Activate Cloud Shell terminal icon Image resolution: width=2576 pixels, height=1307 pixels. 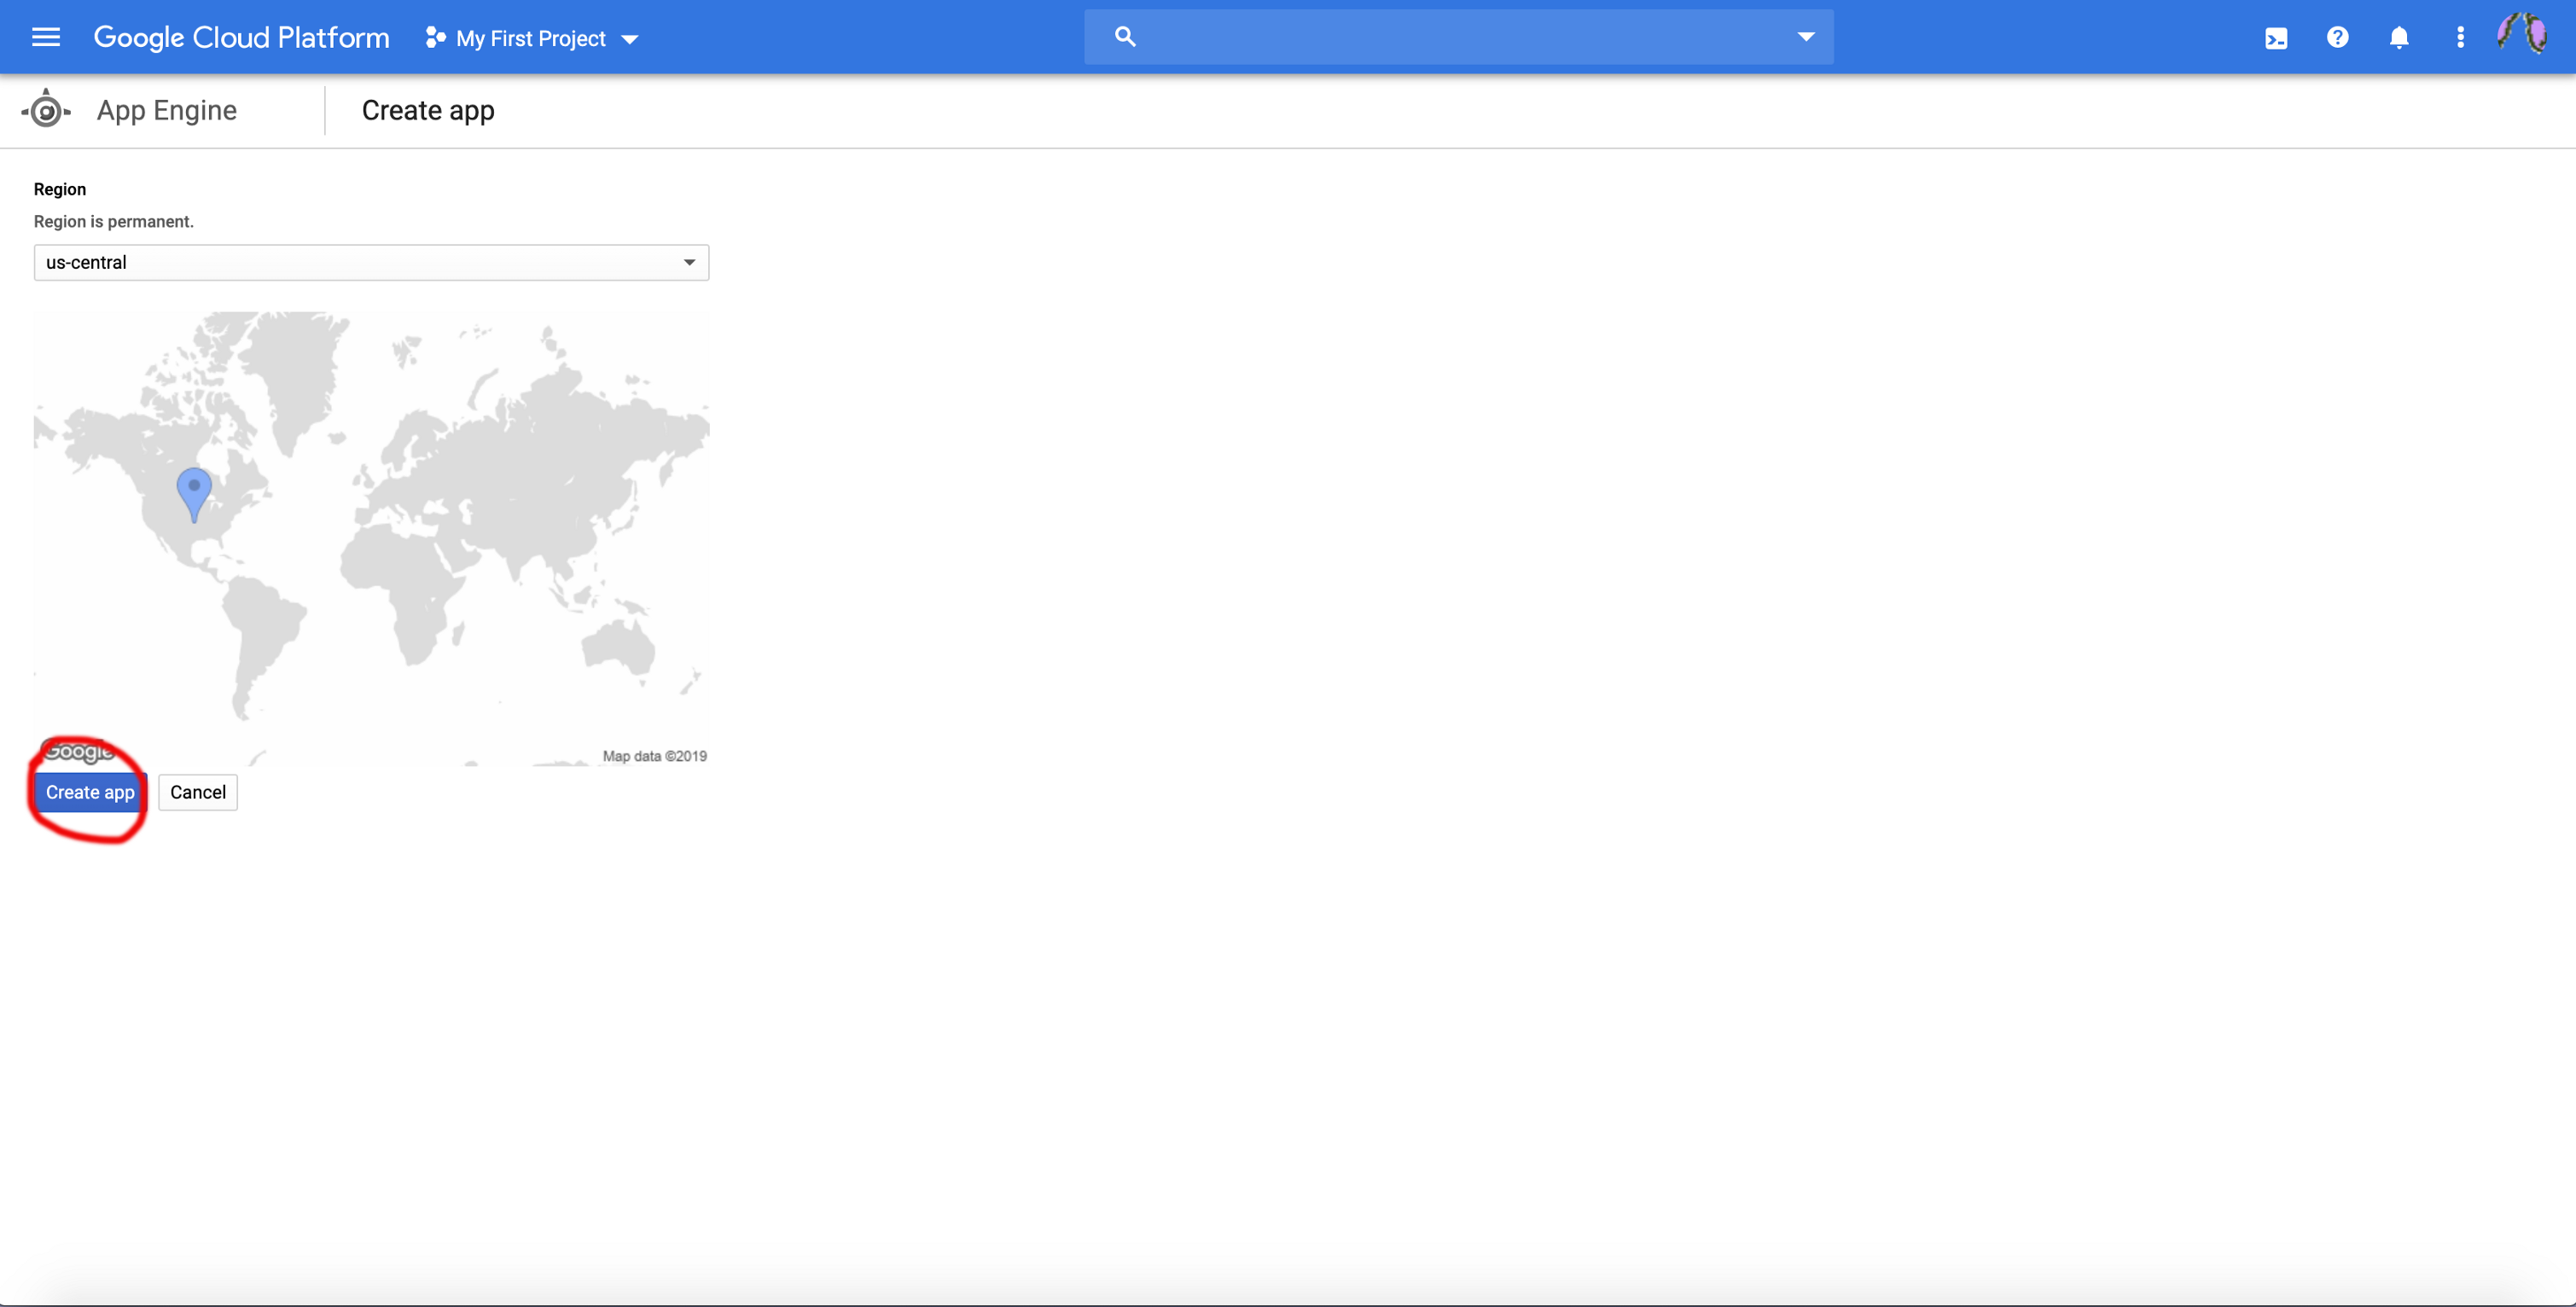coord(2276,38)
